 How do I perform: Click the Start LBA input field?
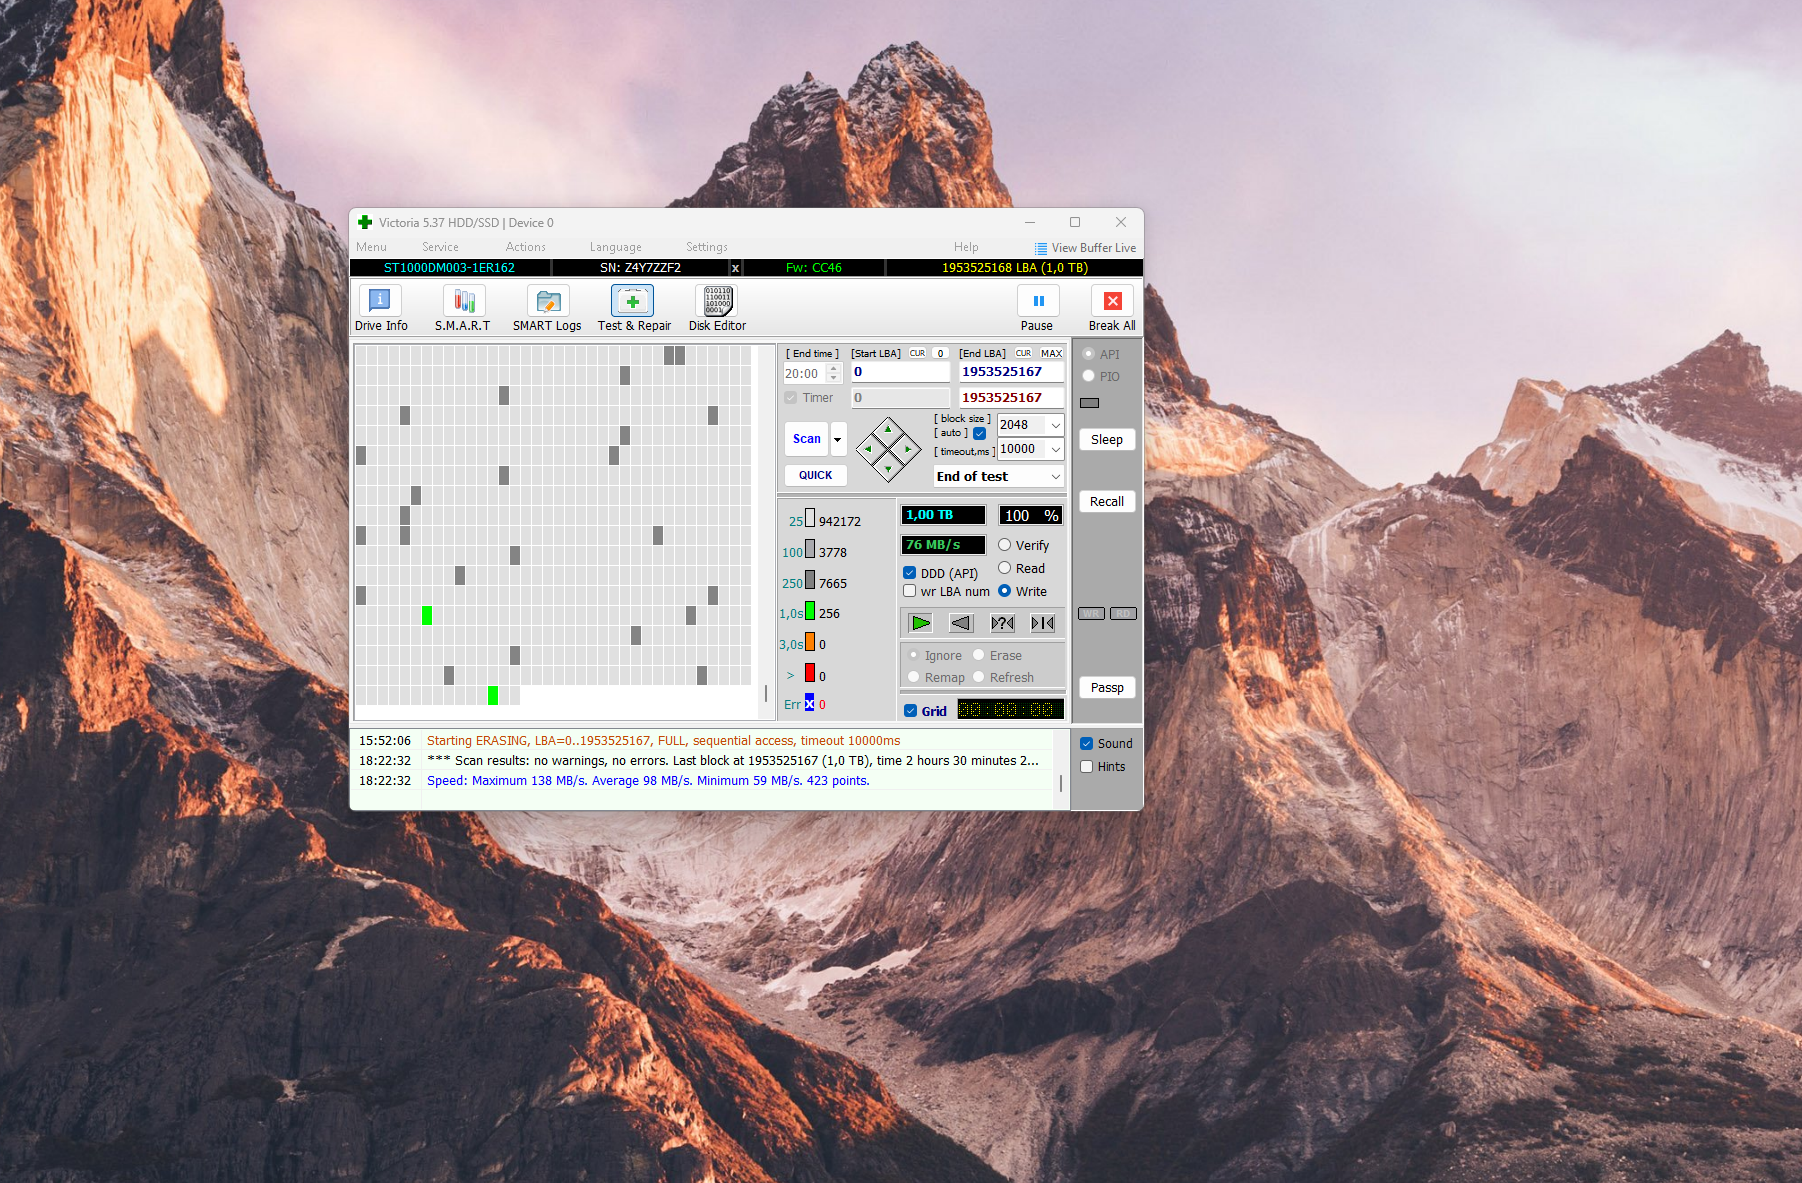pos(899,372)
